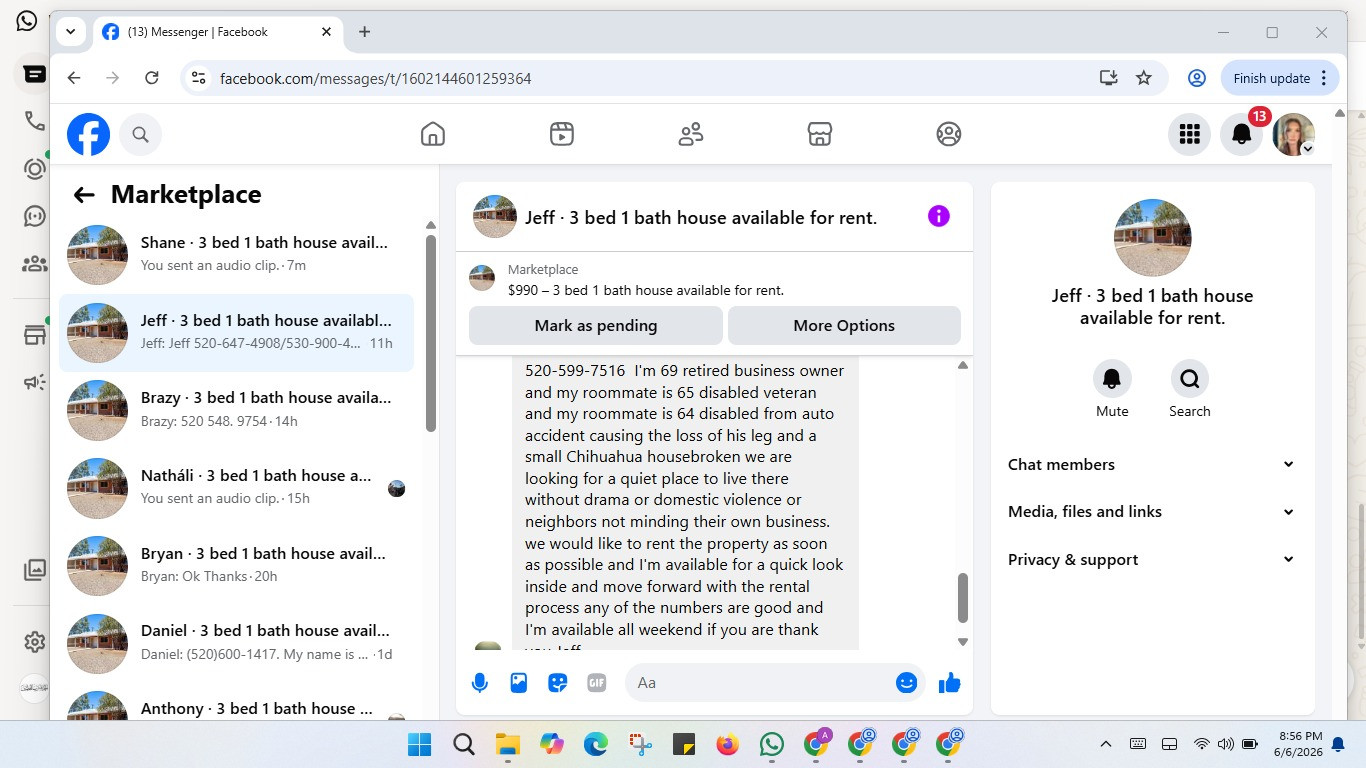Open the Facebook account avatar menu
The width and height of the screenshot is (1366, 768).
point(1294,134)
